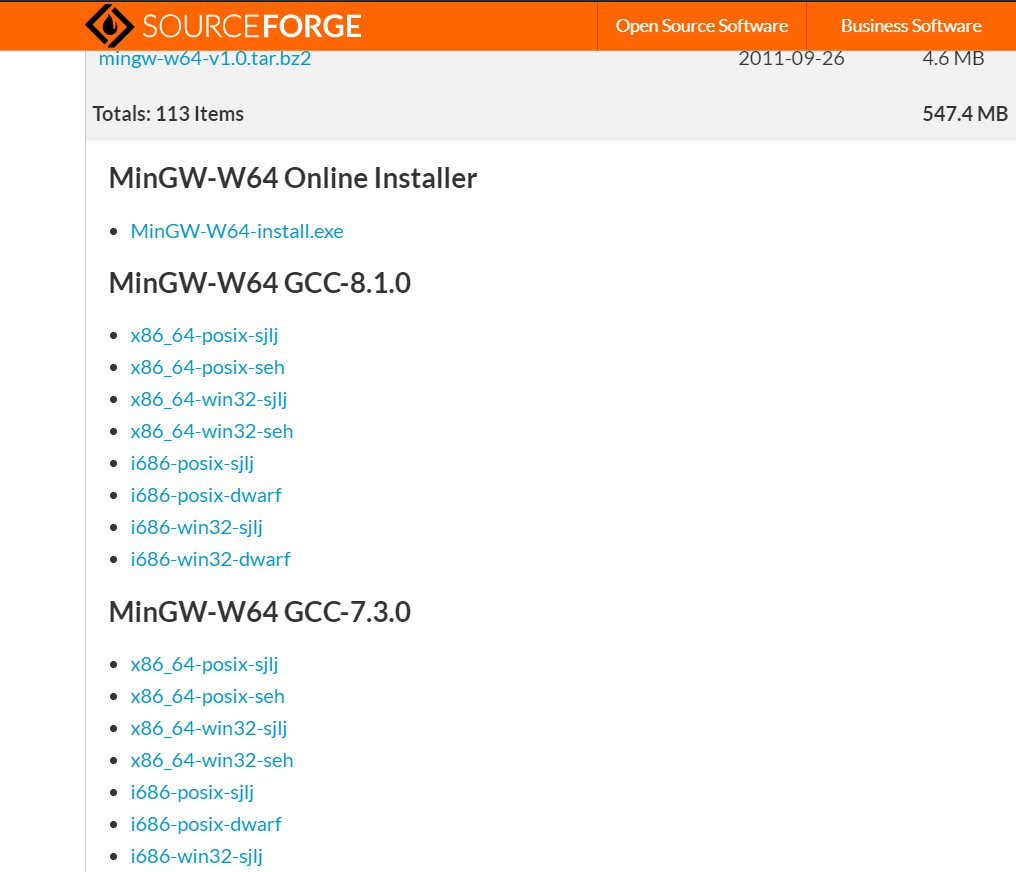Click the MinGW-W64 Online Installer heading

pos(293,178)
